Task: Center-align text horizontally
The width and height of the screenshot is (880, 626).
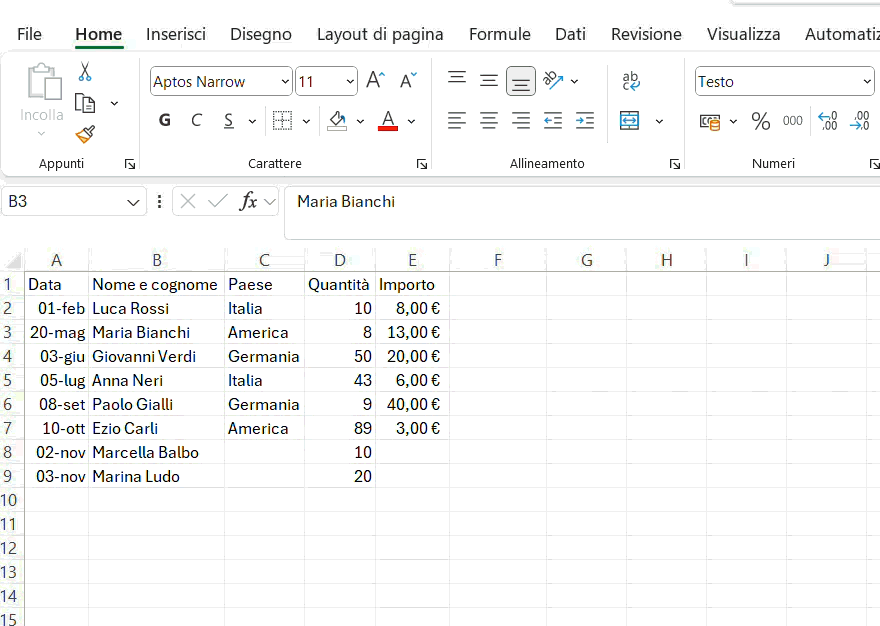Action: click(489, 121)
